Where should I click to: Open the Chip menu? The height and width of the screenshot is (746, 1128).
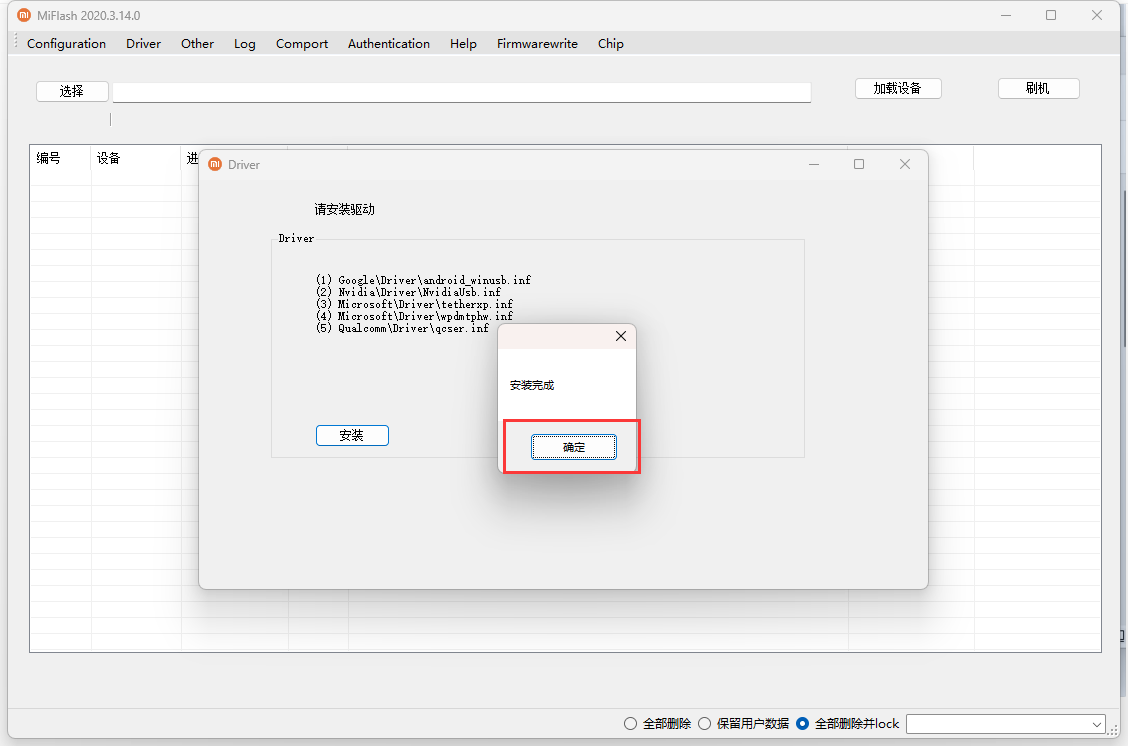click(x=610, y=43)
